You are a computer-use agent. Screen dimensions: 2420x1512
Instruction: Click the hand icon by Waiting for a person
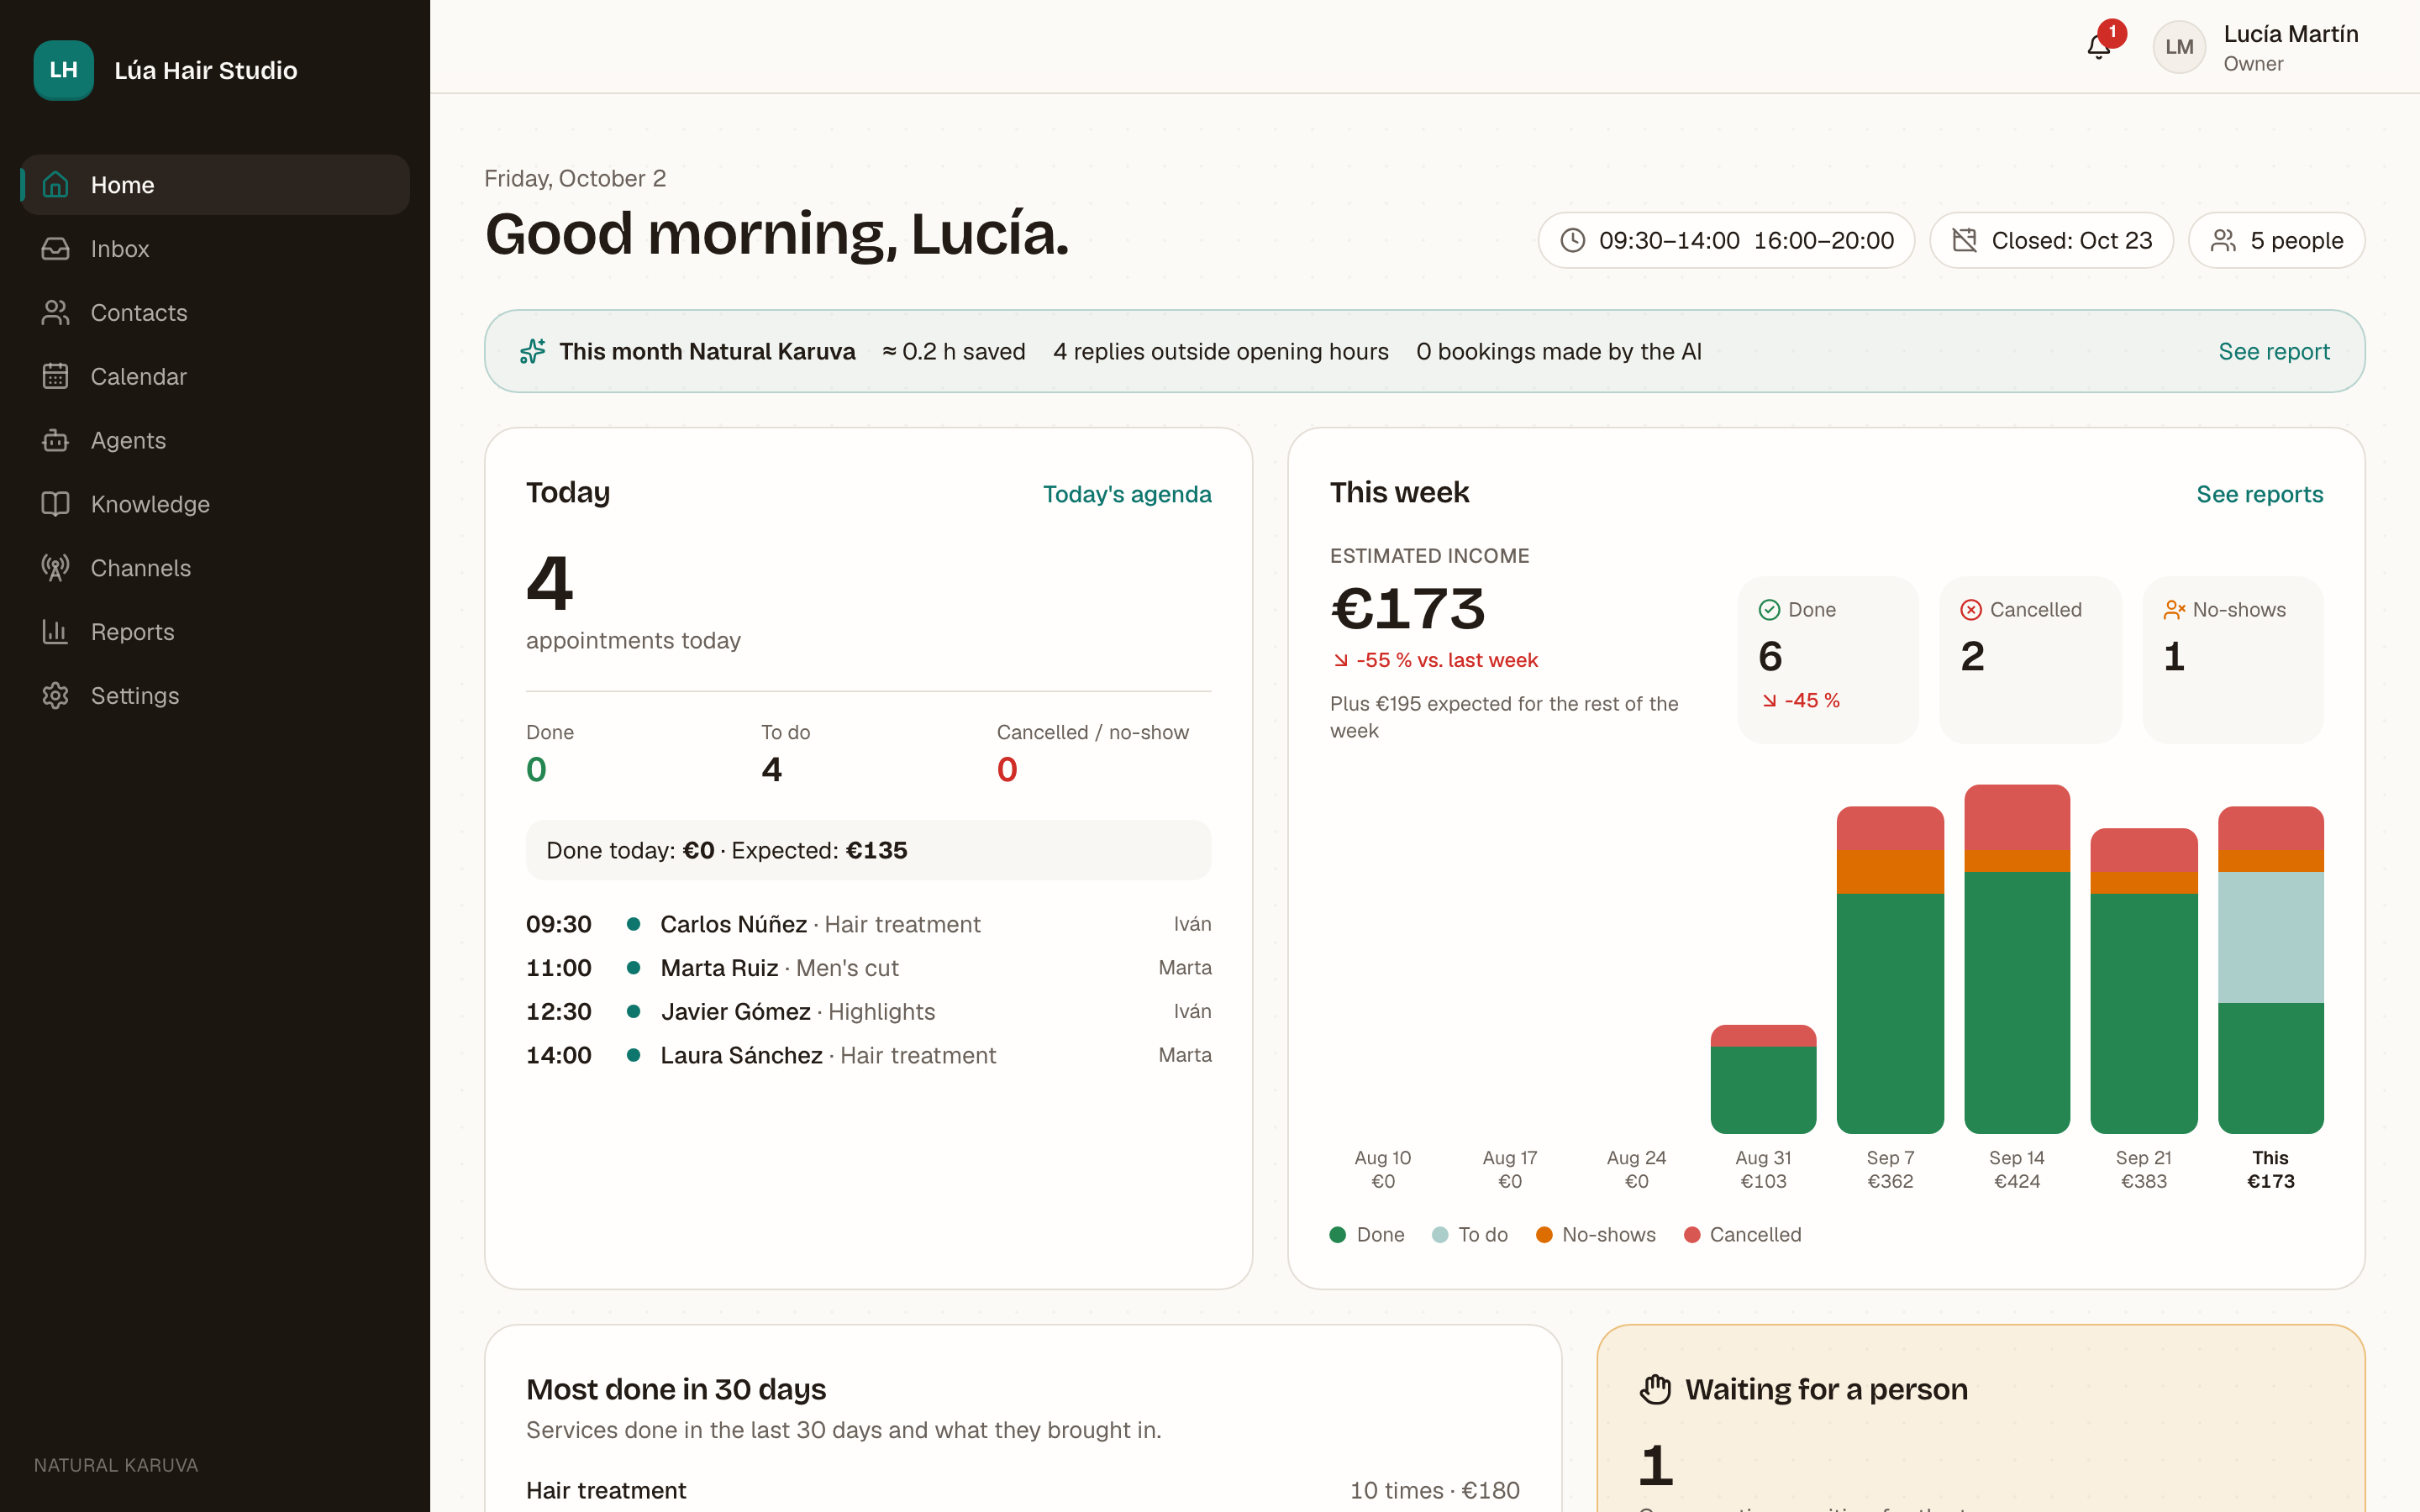(1656, 1389)
